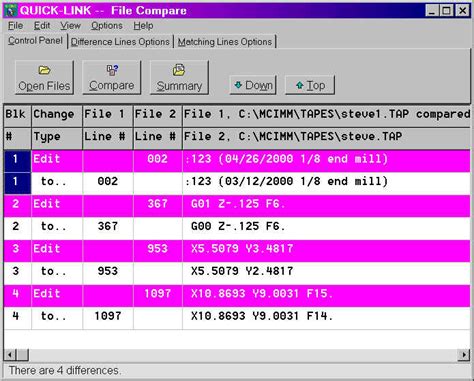This screenshot has width=474, height=381.
Task: Switch to Matching Lines Options tab
Action: coord(225,42)
